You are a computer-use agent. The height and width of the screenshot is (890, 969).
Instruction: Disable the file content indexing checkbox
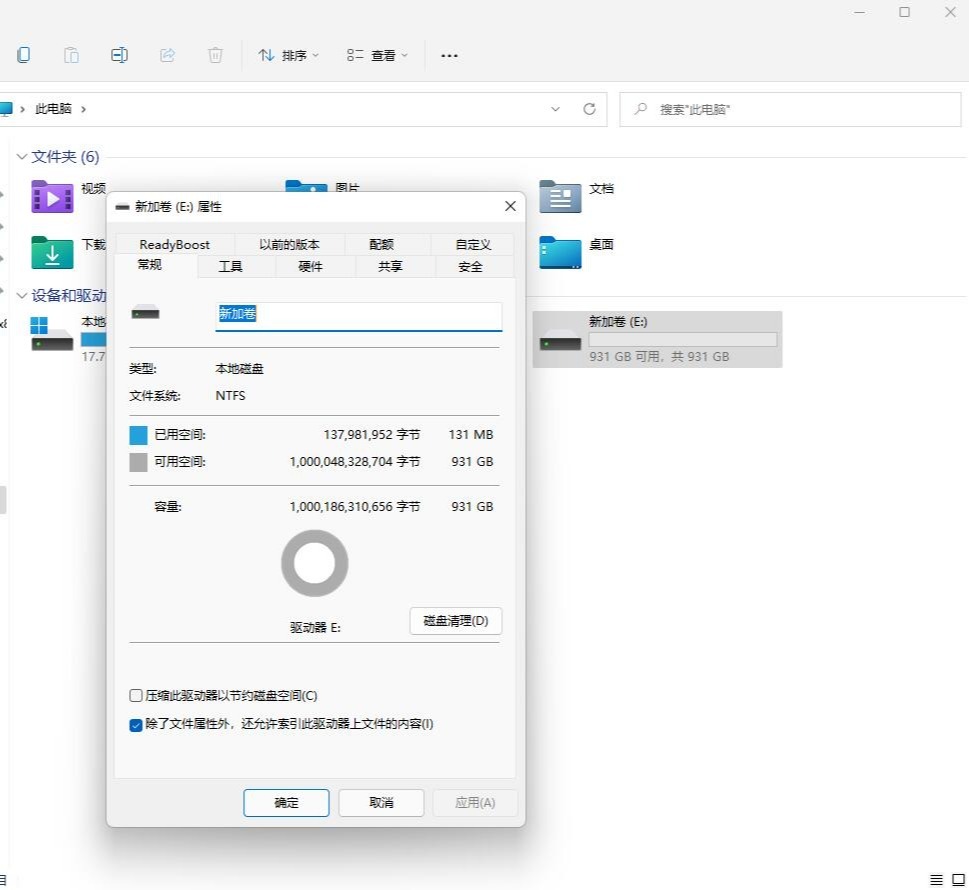pyautogui.click(x=136, y=725)
